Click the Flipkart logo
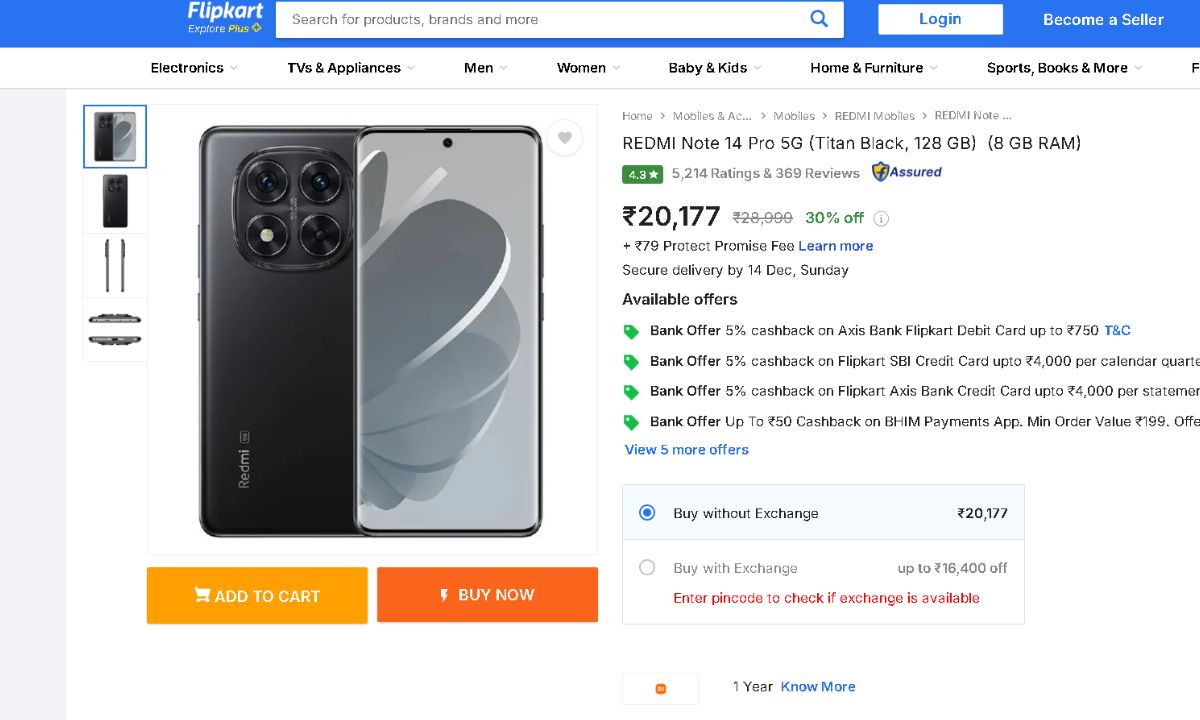The width and height of the screenshot is (1200, 720). [225, 18]
